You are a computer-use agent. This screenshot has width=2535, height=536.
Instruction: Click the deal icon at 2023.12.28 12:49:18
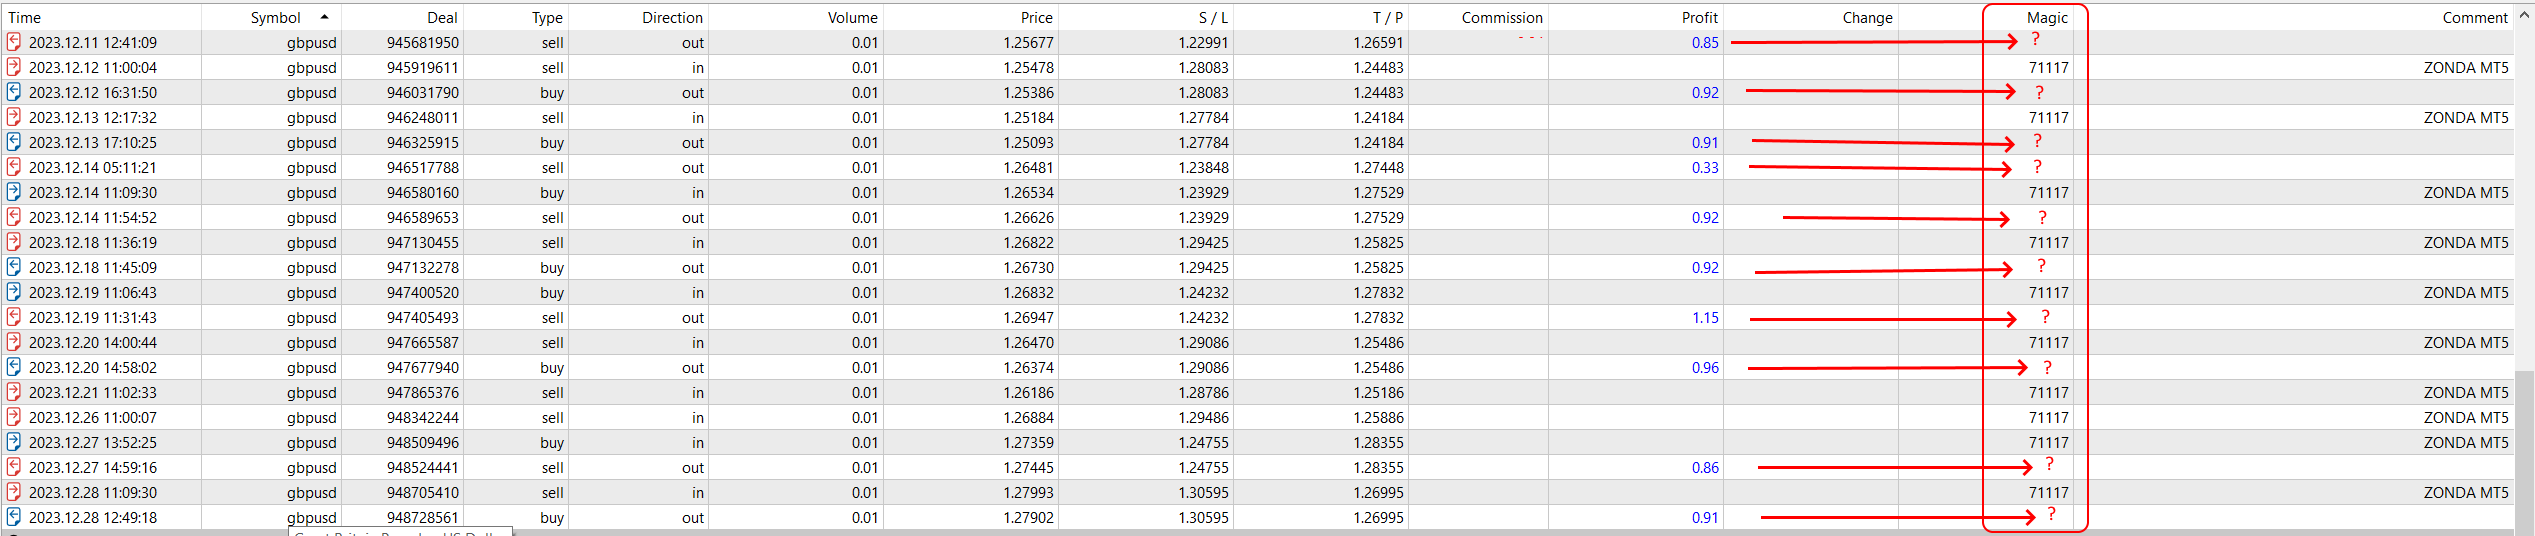point(14,517)
